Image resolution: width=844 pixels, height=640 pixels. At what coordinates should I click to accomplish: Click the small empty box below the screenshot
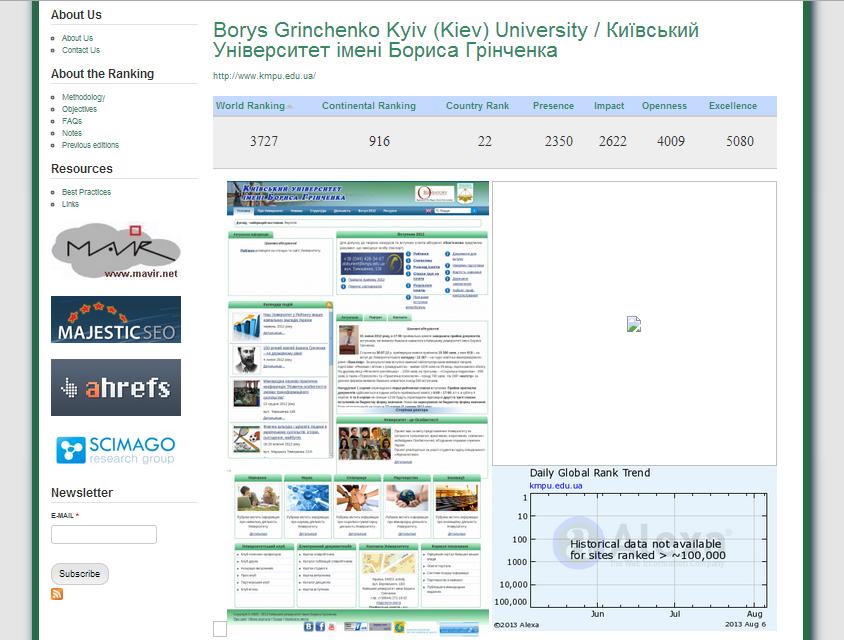coord(220,629)
